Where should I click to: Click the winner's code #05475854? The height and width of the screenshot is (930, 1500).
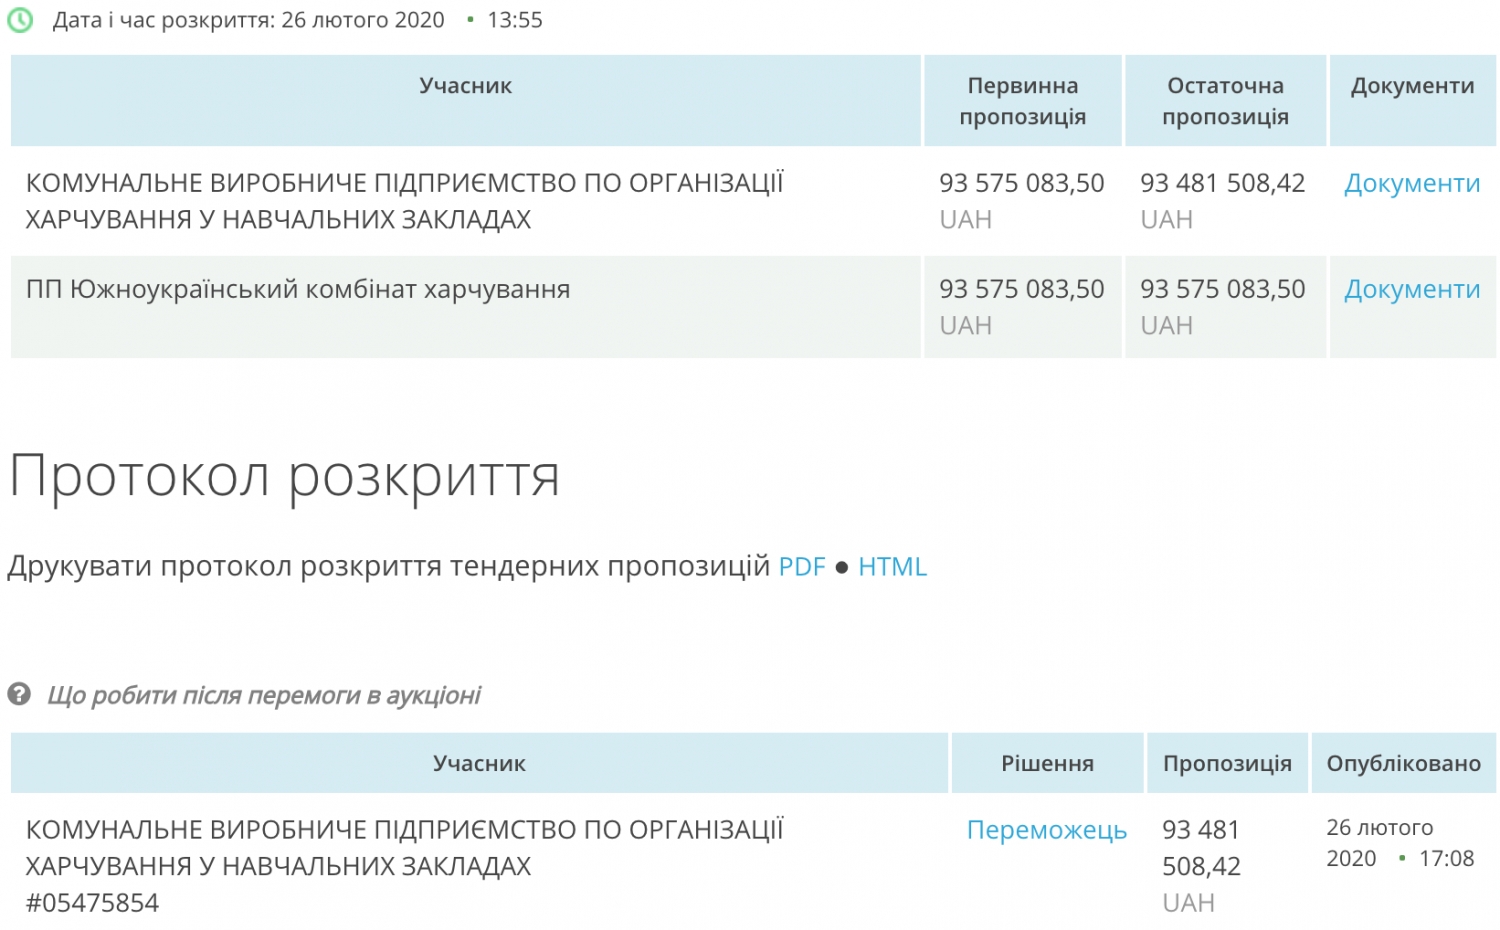92,903
